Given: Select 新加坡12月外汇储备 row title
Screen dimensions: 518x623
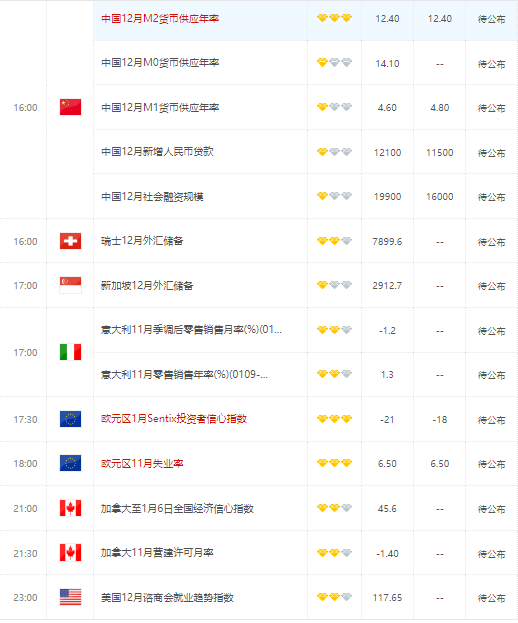Looking at the screenshot, I should (147, 286).
